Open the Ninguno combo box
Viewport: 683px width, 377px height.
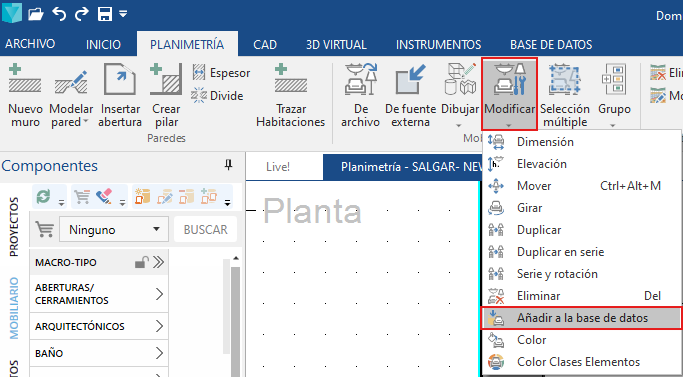[114, 229]
